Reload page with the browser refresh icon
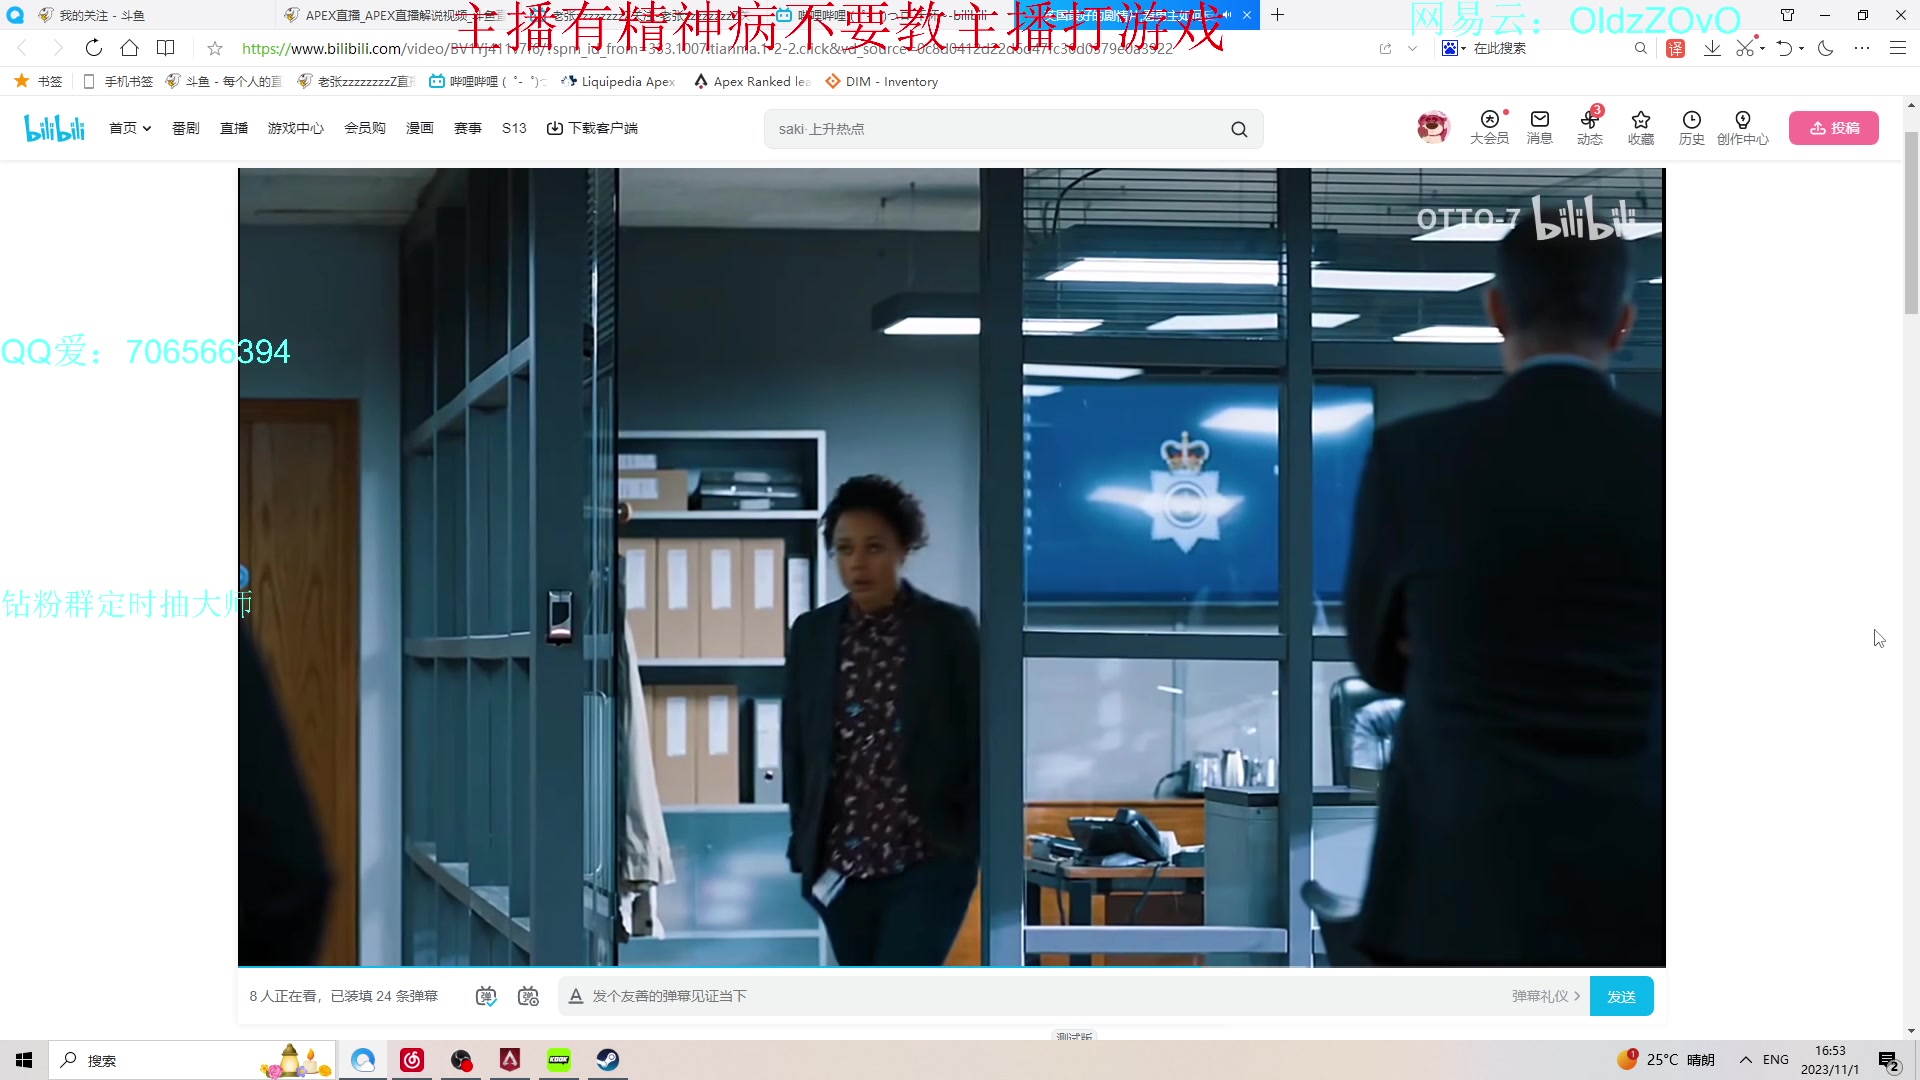The image size is (1920, 1080). click(x=93, y=48)
